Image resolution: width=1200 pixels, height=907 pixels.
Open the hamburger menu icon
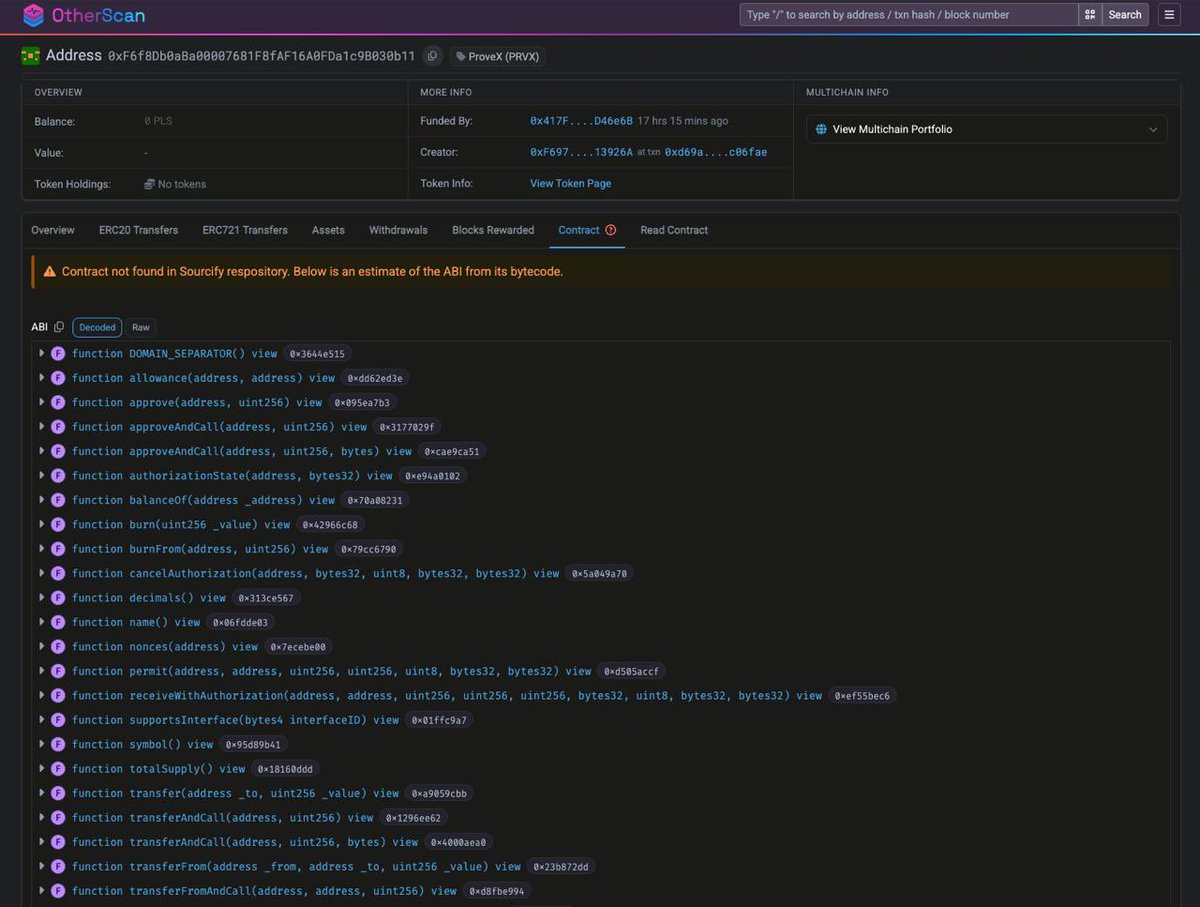(x=1169, y=15)
